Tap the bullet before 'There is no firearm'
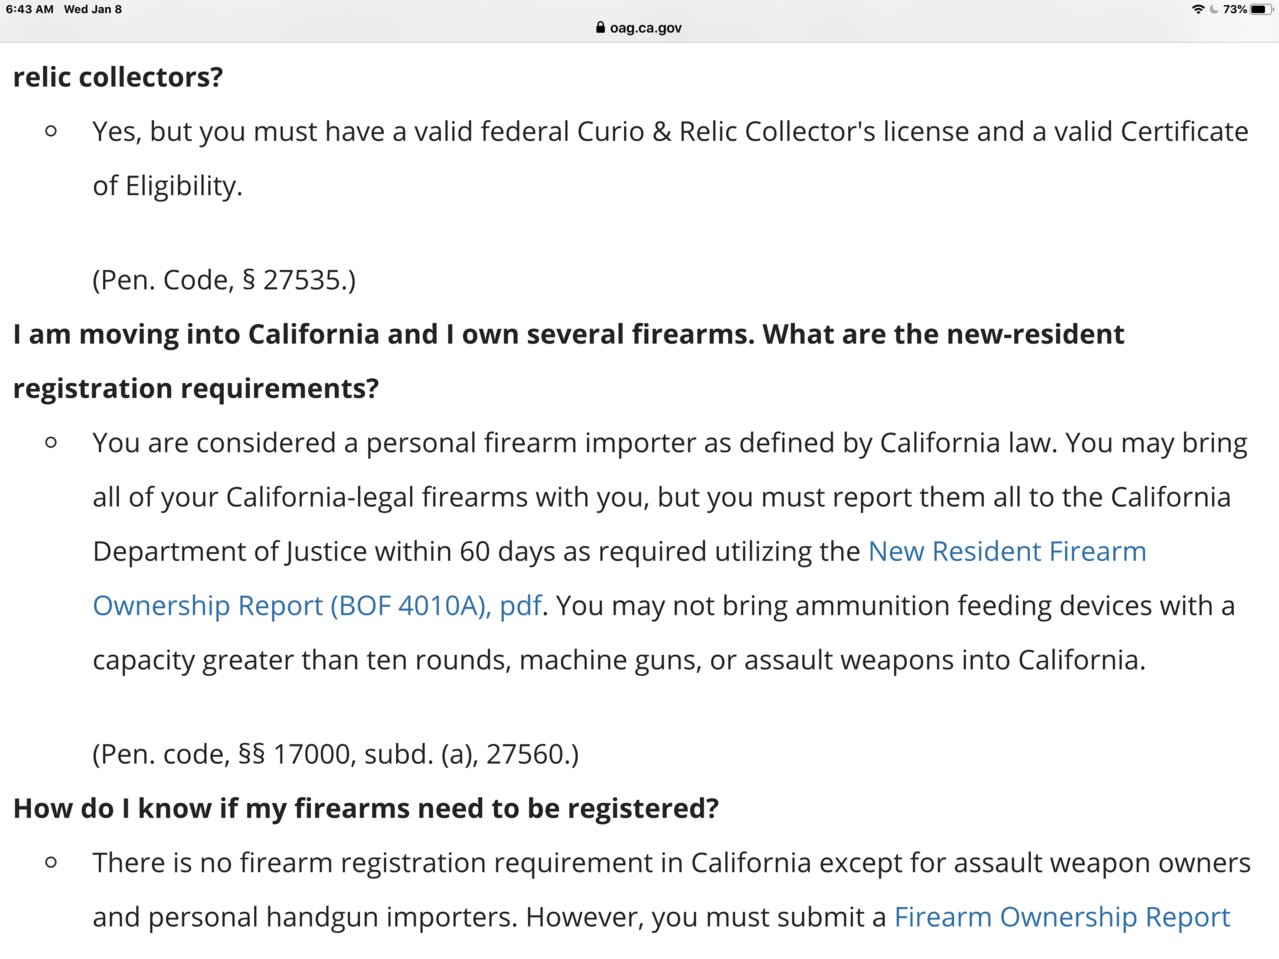The height and width of the screenshot is (959, 1279). click(51, 862)
